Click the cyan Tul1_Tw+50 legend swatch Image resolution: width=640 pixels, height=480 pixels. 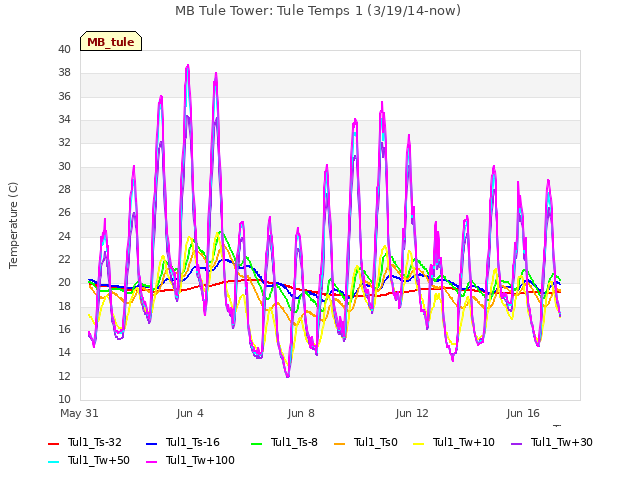[x=53, y=461]
